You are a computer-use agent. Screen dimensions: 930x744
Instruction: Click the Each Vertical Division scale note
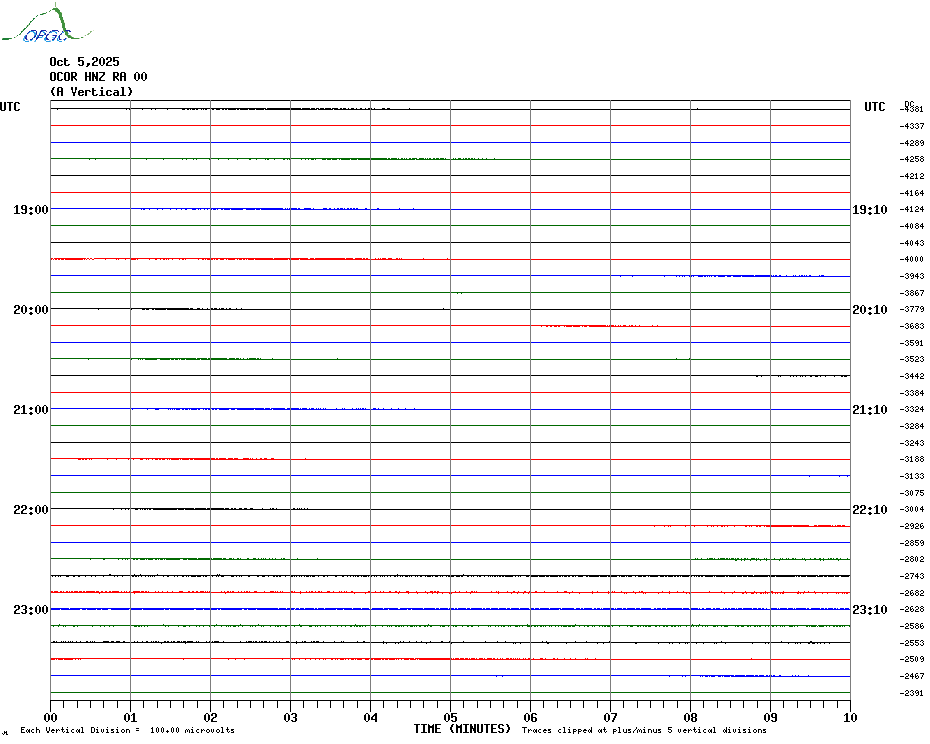click(127, 730)
